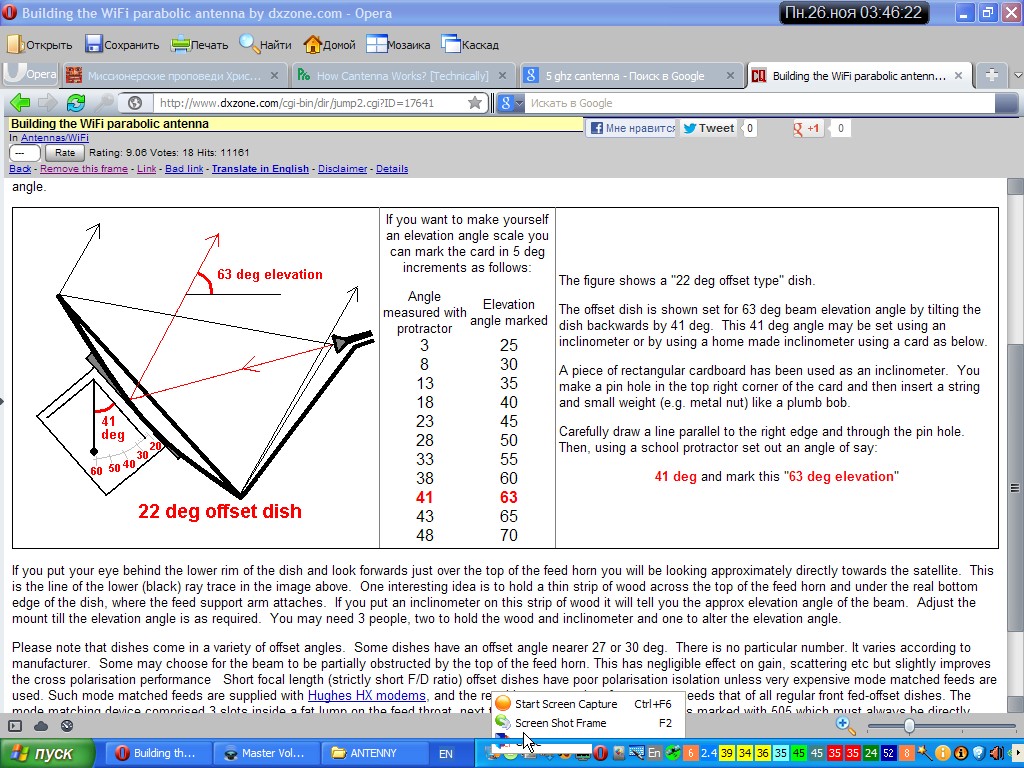Click the Bad link report link
This screenshot has height=768, width=1024.
[x=184, y=168]
